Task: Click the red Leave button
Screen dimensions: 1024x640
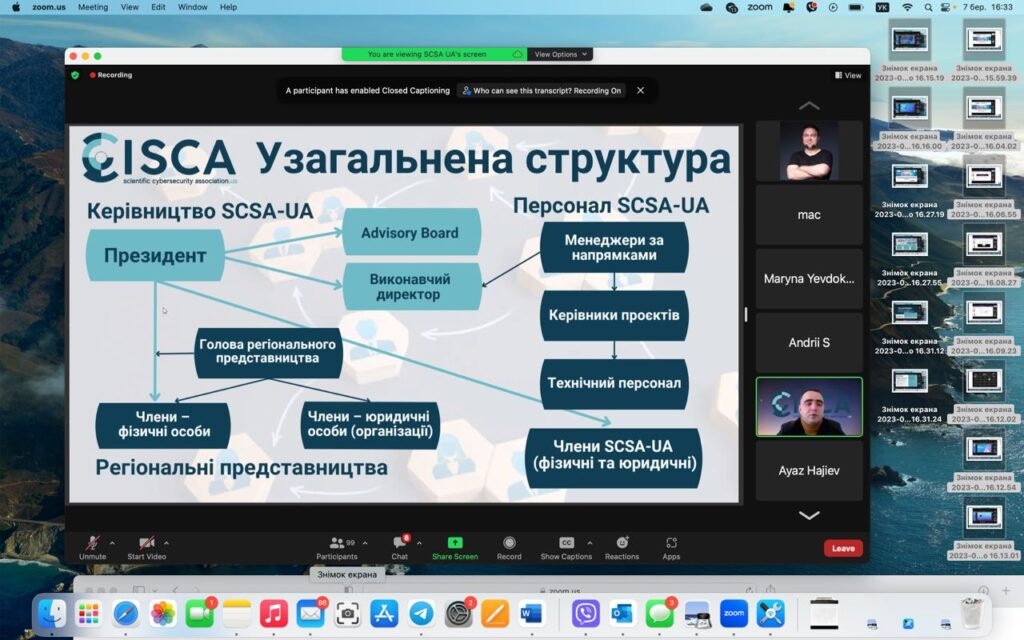Action: point(843,548)
